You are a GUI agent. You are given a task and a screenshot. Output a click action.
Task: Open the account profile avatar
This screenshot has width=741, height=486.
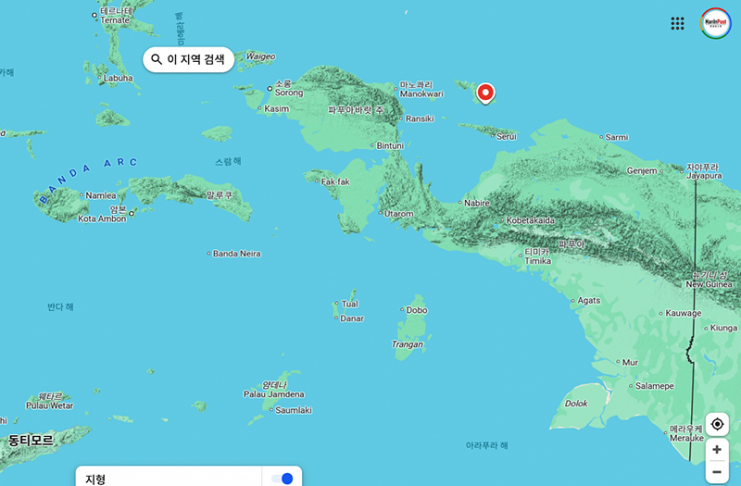(x=715, y=23)
